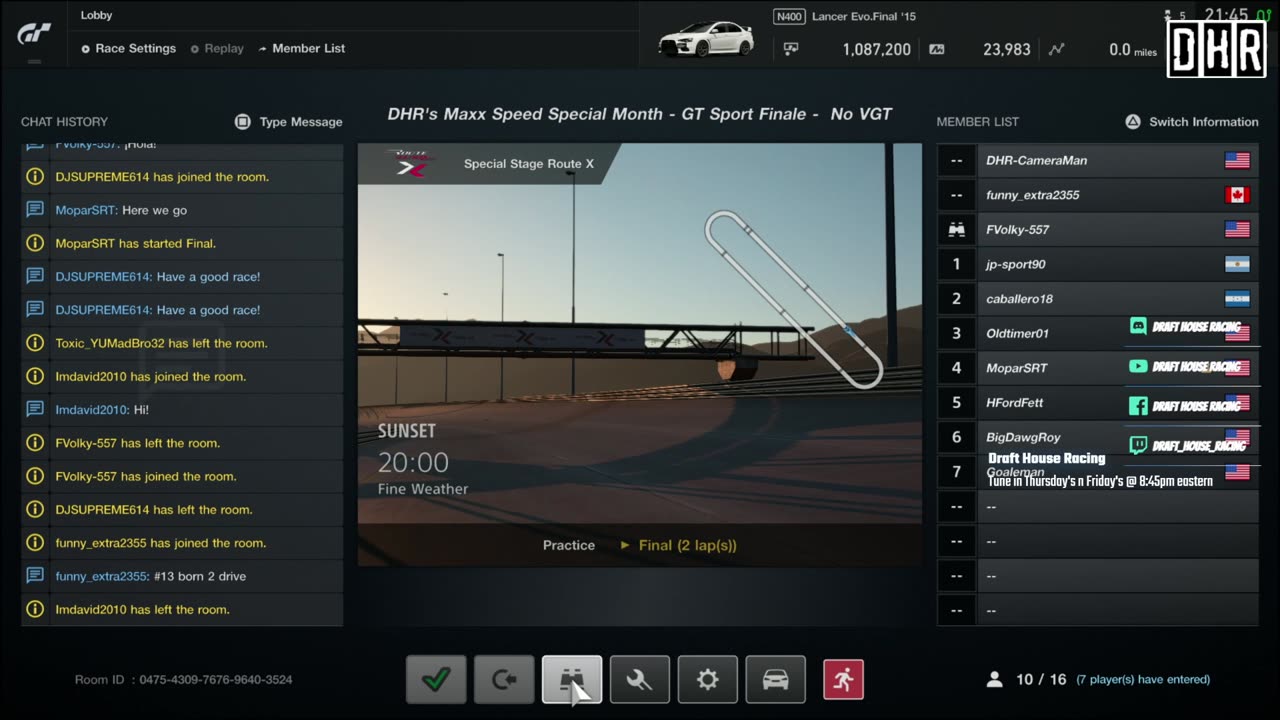Click the track layout map outline

click(794, 299)
